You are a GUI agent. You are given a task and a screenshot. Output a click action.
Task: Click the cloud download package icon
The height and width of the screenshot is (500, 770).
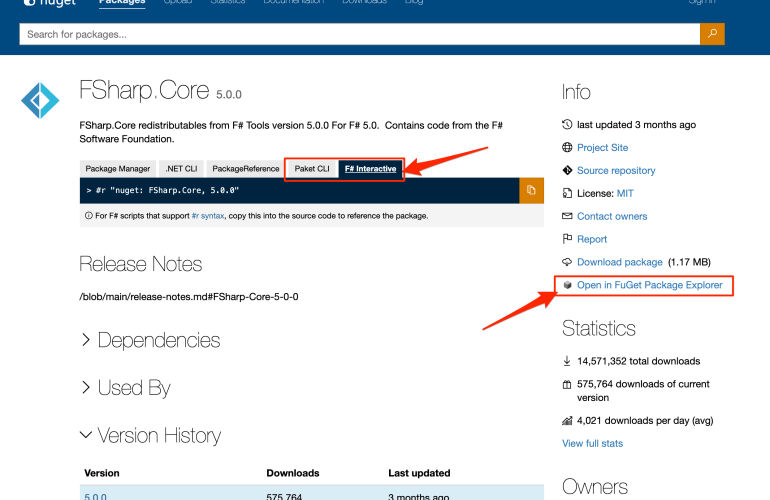coord(568,262)
